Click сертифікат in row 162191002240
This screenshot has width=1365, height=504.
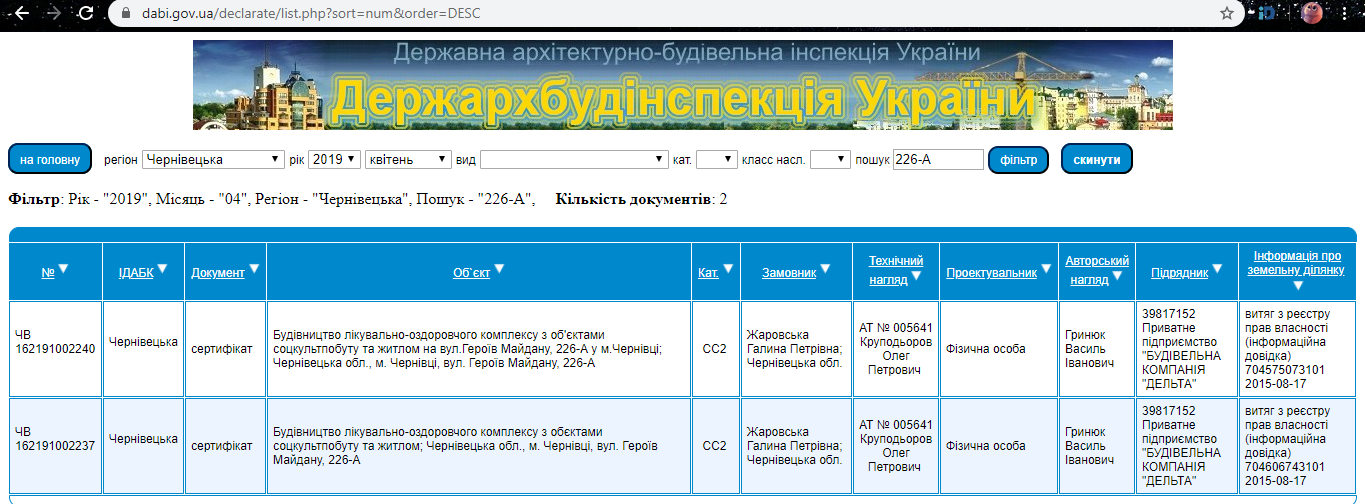pyautogui.click(x=222, y=348)
